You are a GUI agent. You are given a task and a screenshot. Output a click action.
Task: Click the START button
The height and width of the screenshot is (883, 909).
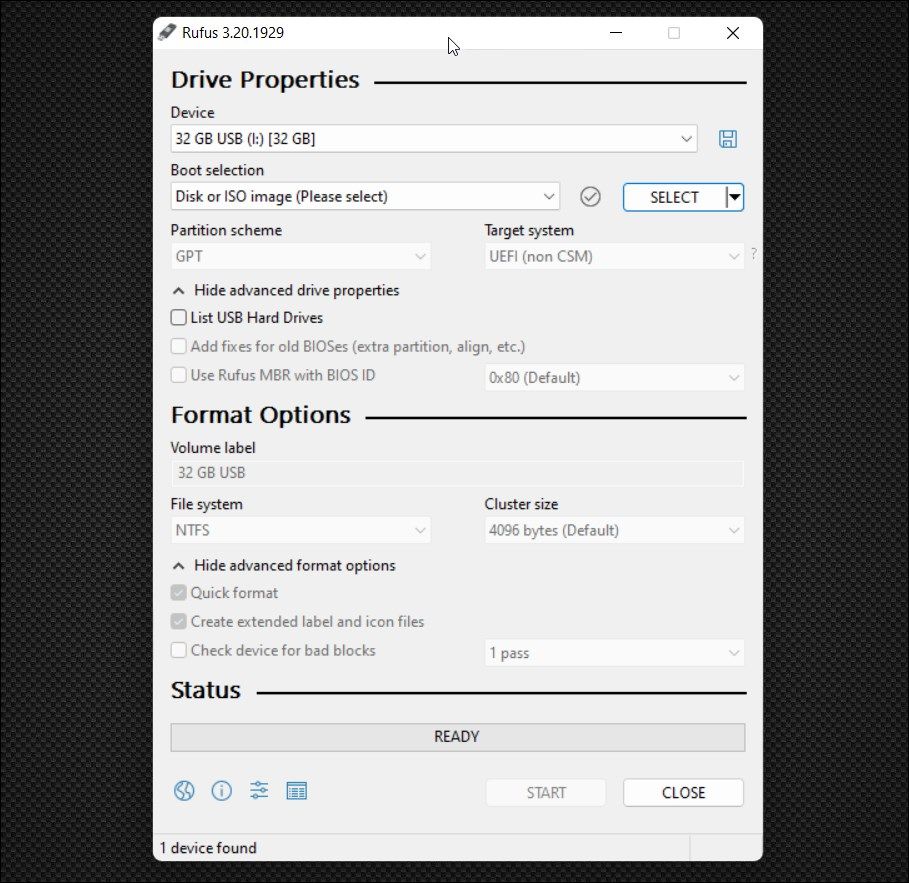point(546,793)
